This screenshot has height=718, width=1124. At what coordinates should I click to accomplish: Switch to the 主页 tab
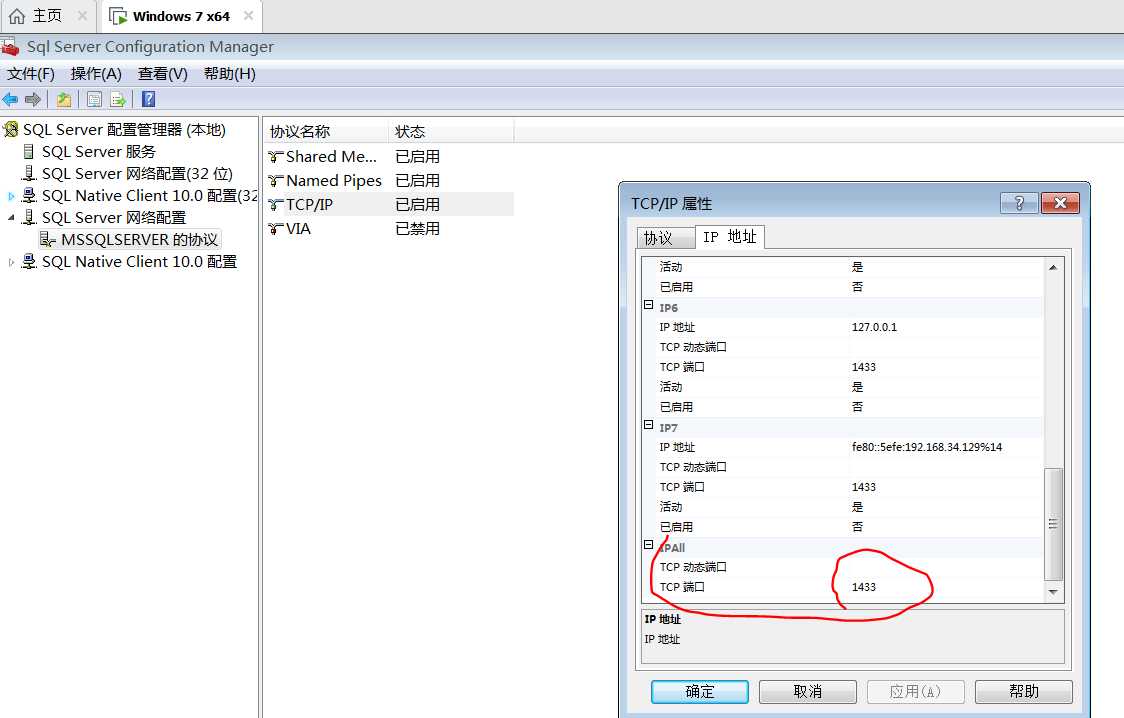click(47, 16)
